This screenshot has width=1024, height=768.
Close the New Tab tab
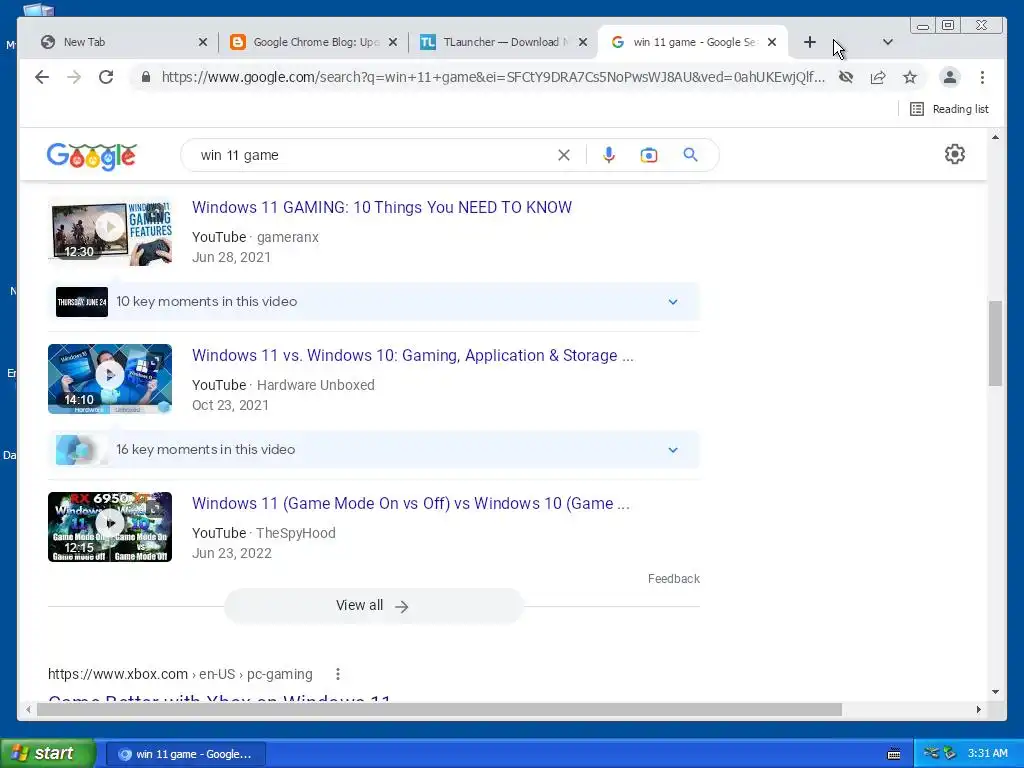point(202,42)
